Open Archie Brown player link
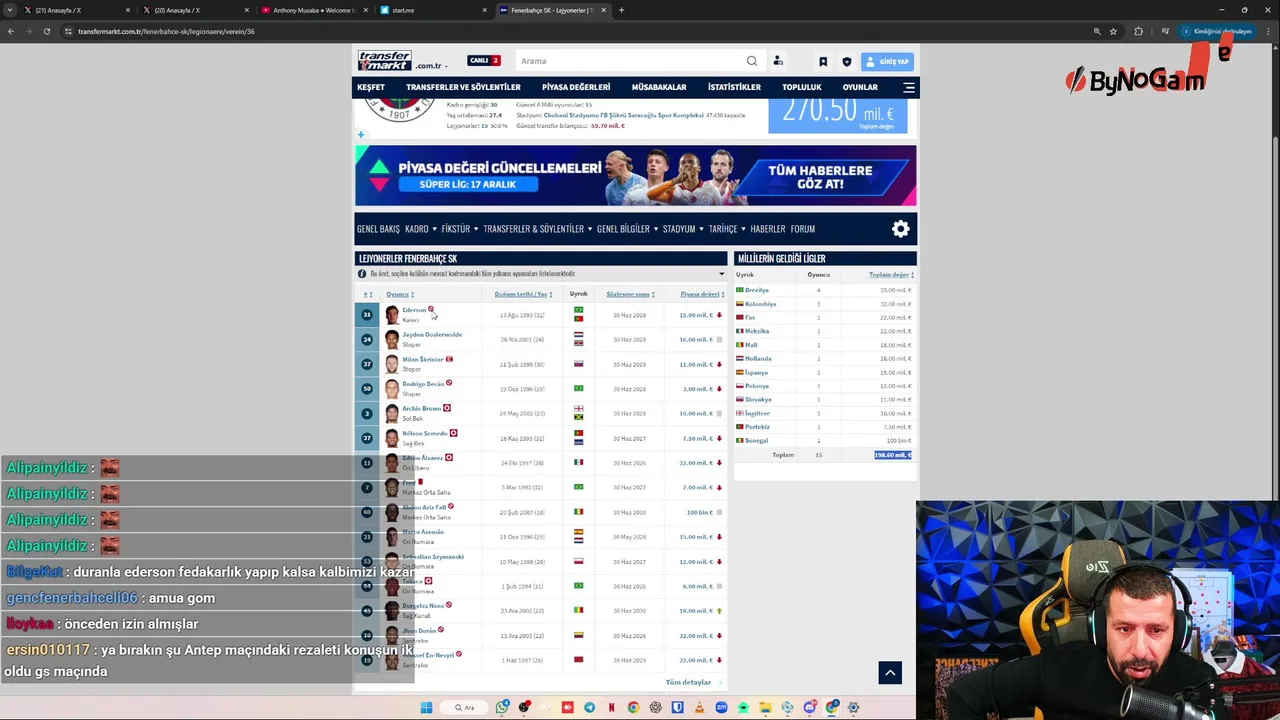The height and width of the screenshot is (720, 1280). click(x=421, y=408)
